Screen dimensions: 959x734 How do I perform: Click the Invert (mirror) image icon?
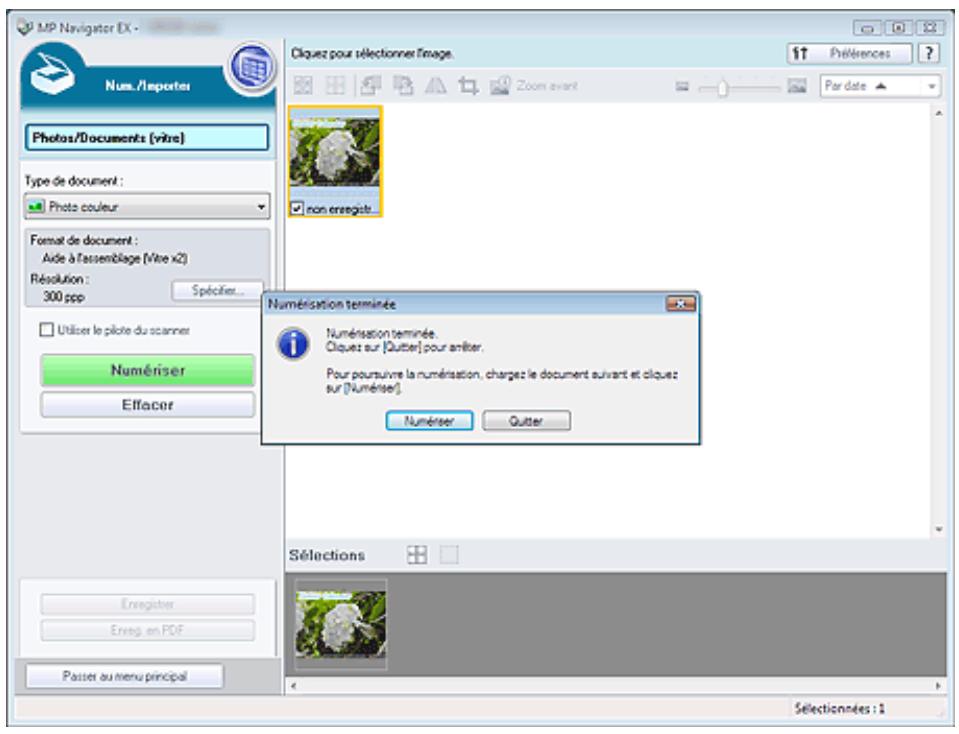pyautogui.click(x=435, y=86)
